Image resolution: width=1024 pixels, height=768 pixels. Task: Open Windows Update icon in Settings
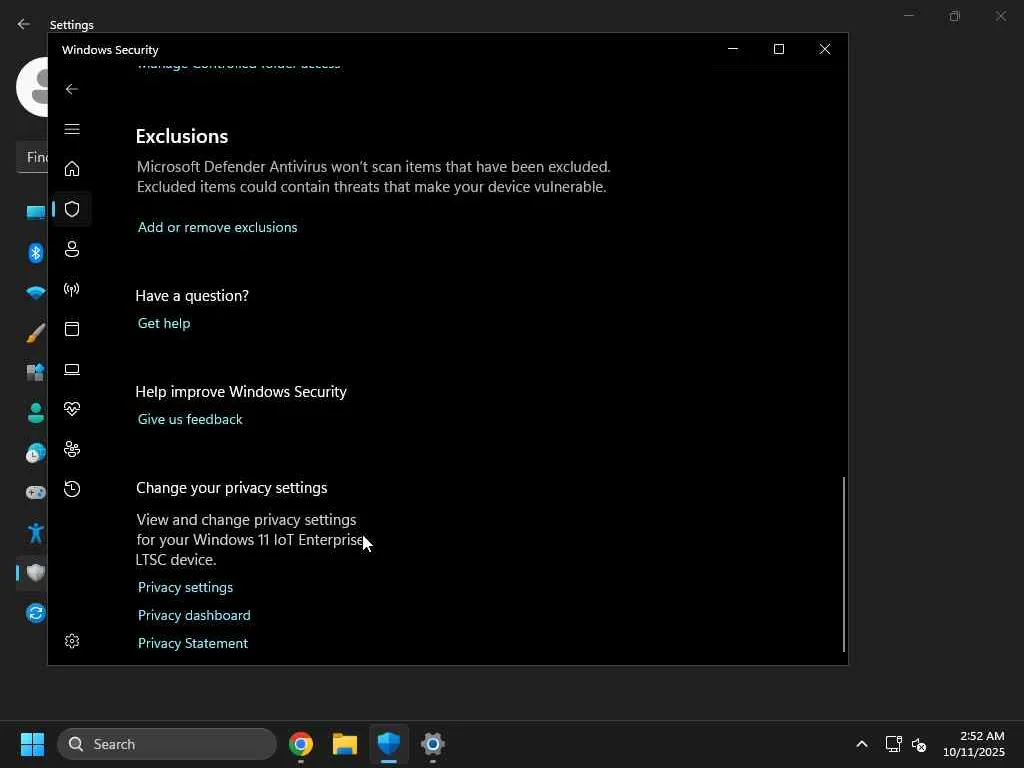pos(36,613)
